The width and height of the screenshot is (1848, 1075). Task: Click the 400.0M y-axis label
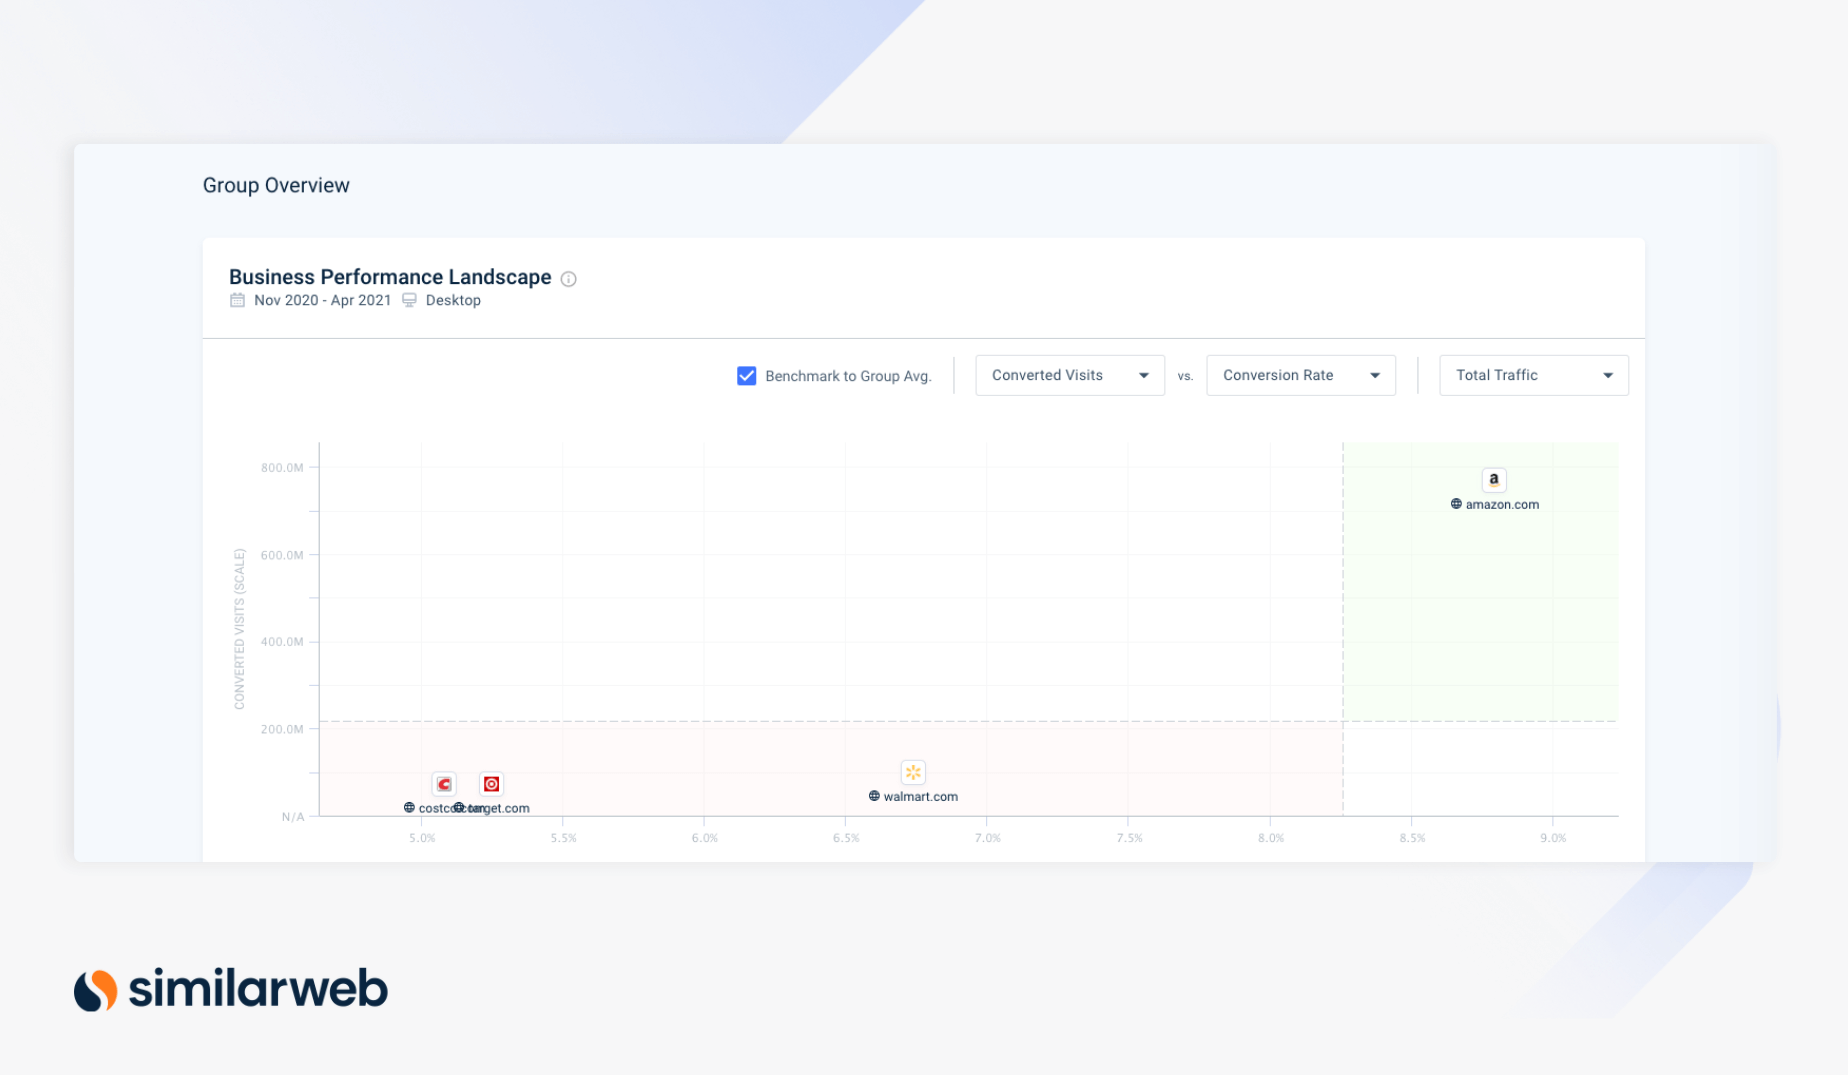click(282, 642)
